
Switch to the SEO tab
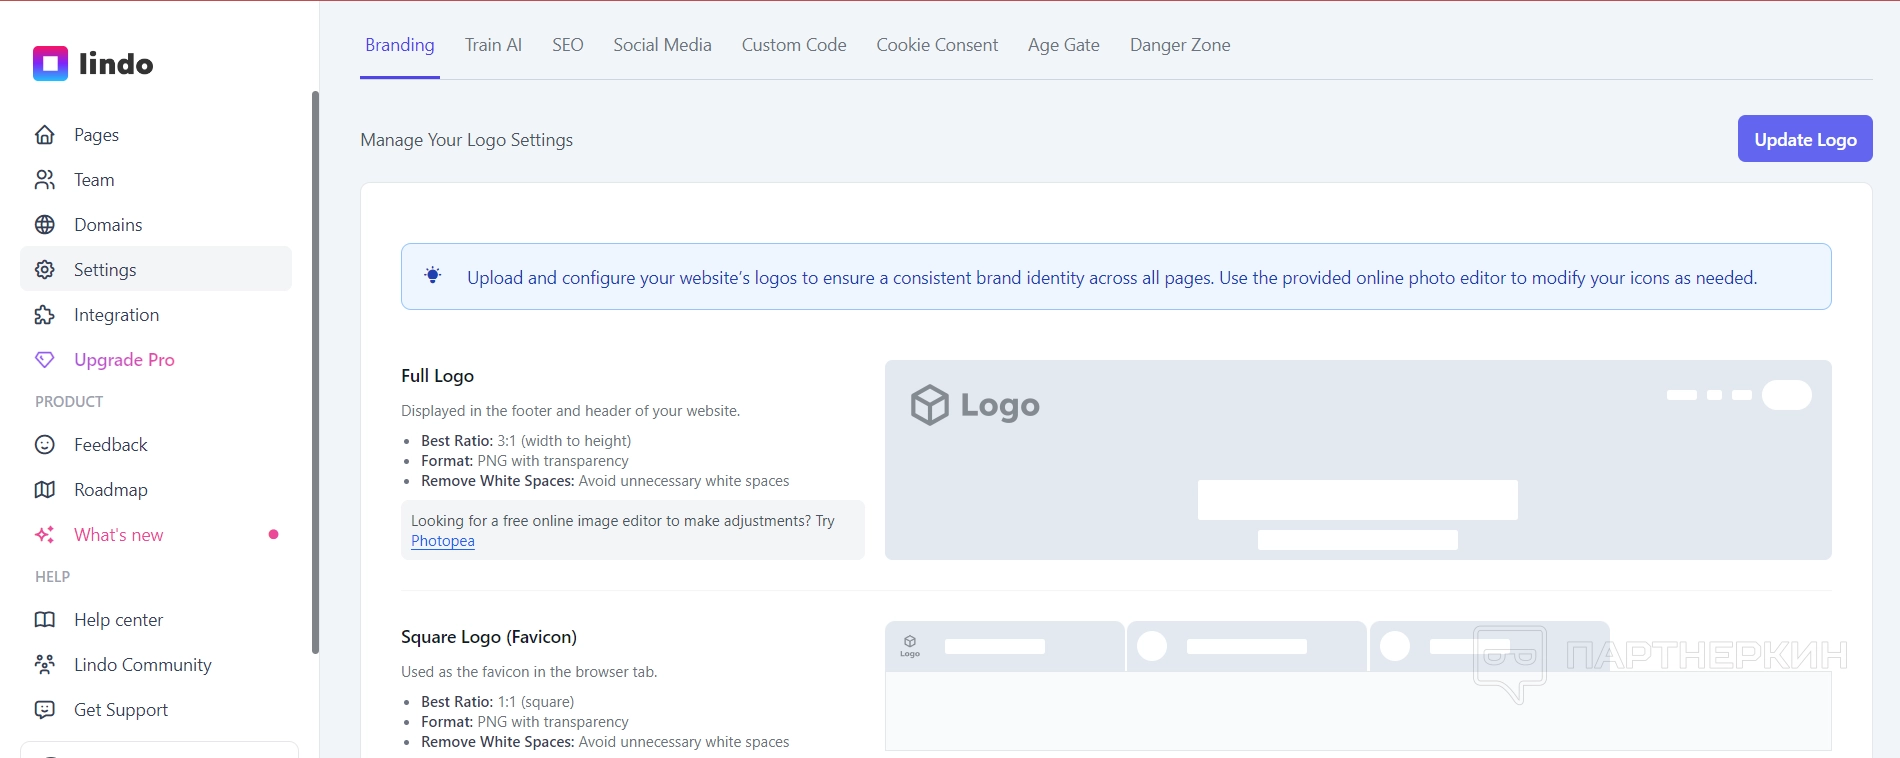(567, 45)
